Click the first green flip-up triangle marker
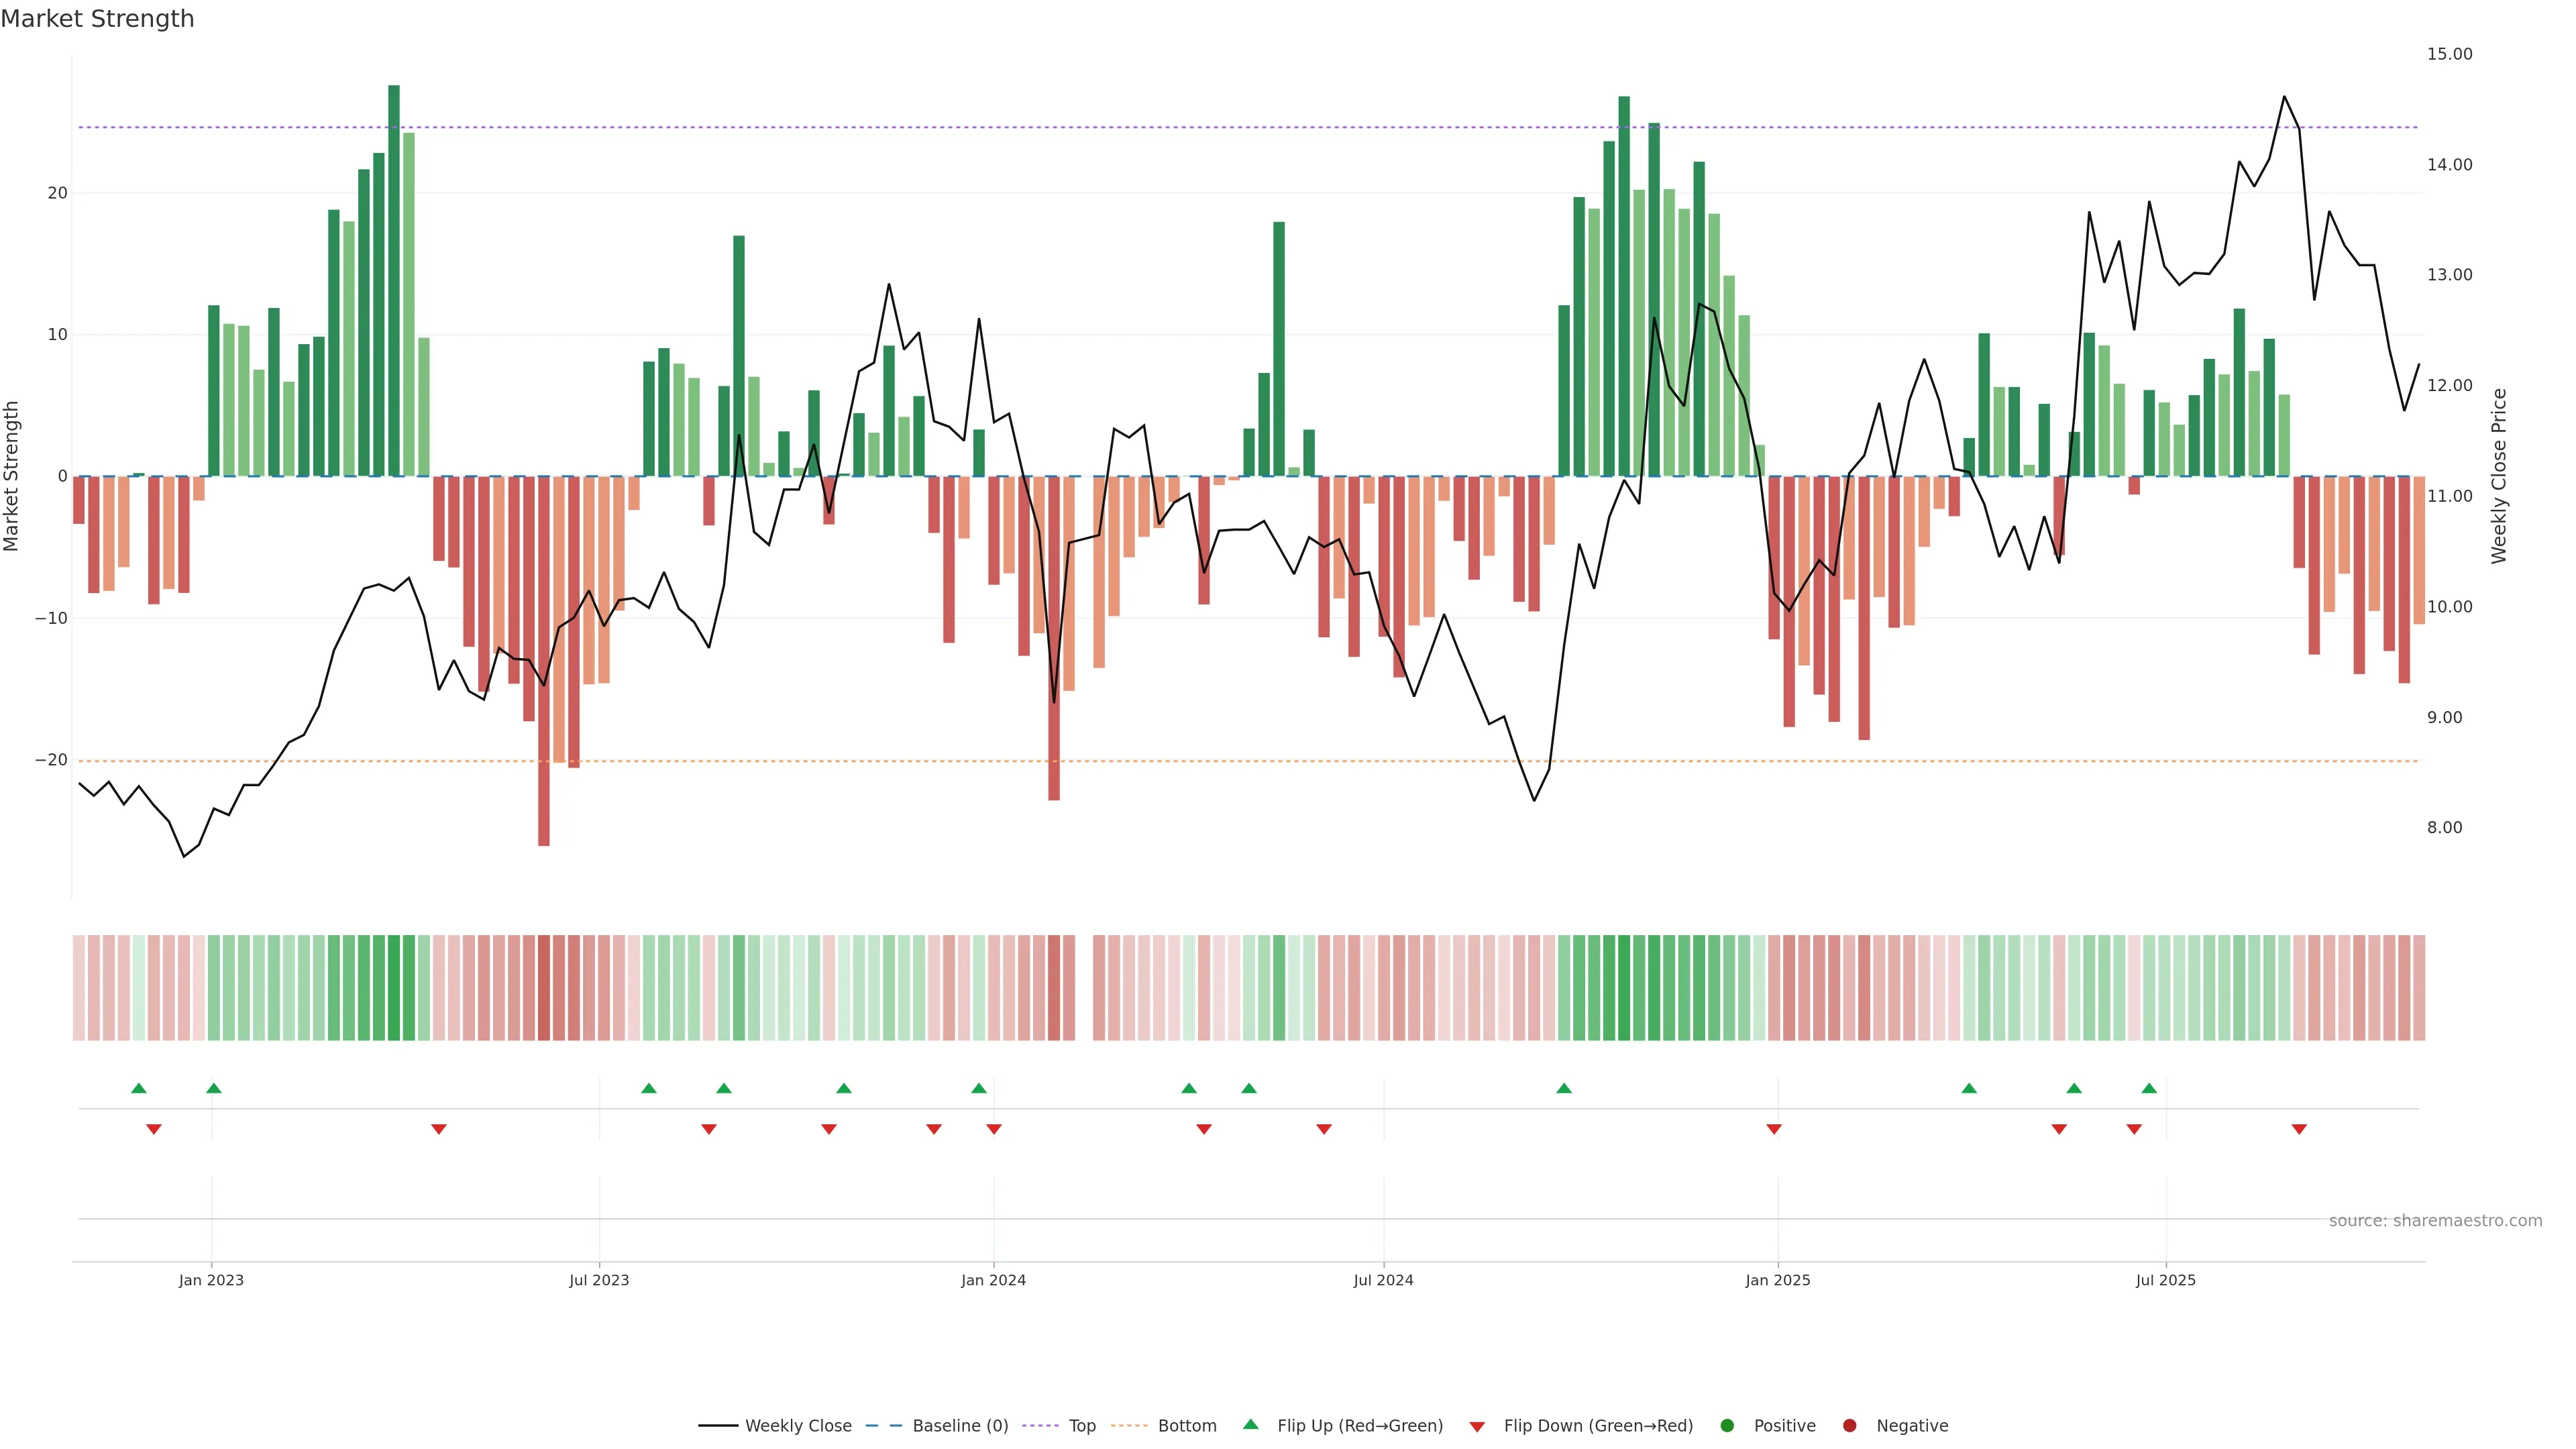Screen dimensions: 2576x1449 [139, 1088]
